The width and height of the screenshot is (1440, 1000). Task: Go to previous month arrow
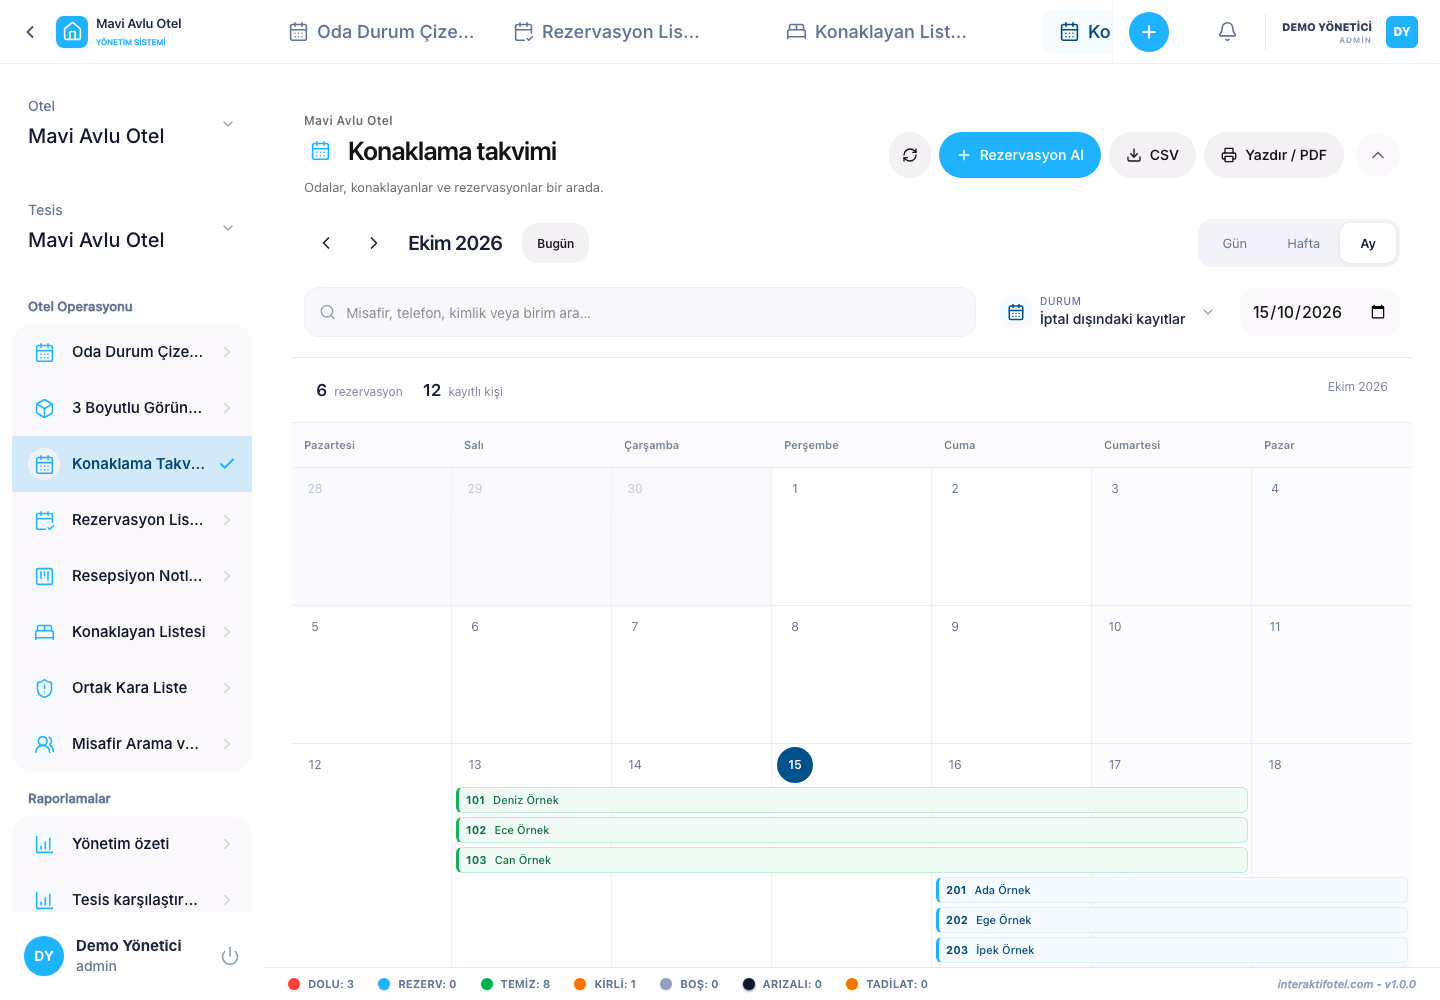[326, 243]
